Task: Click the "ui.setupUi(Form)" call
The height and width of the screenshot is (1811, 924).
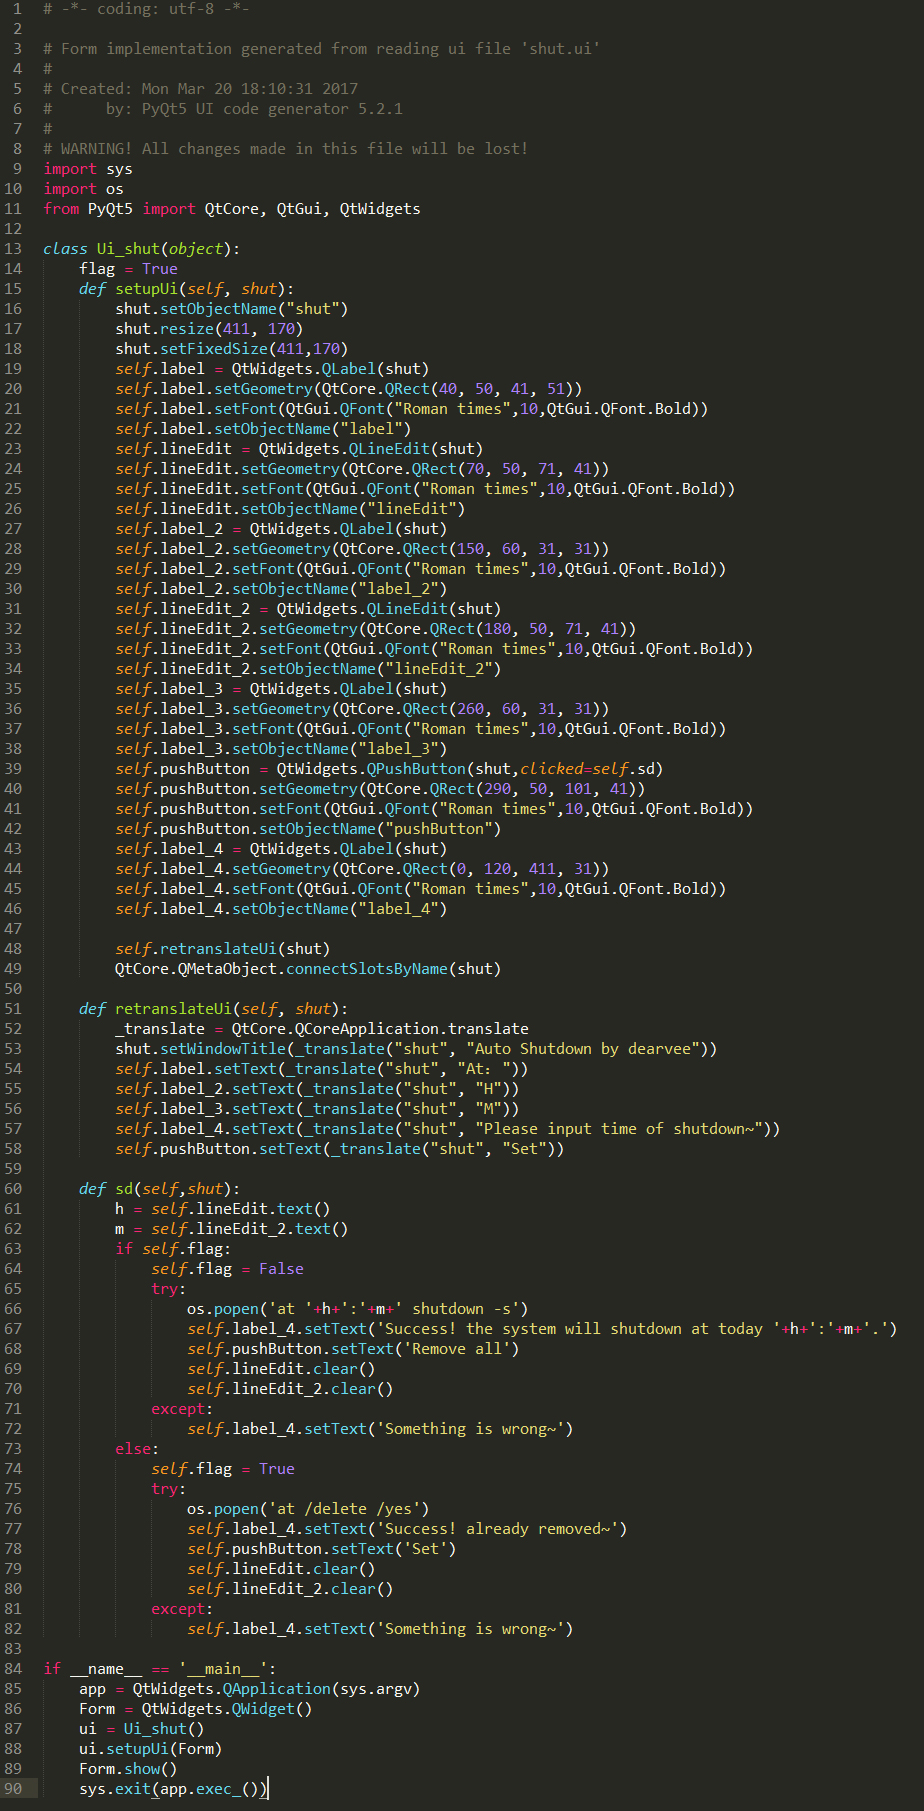Action: (x=151, y=1749)
